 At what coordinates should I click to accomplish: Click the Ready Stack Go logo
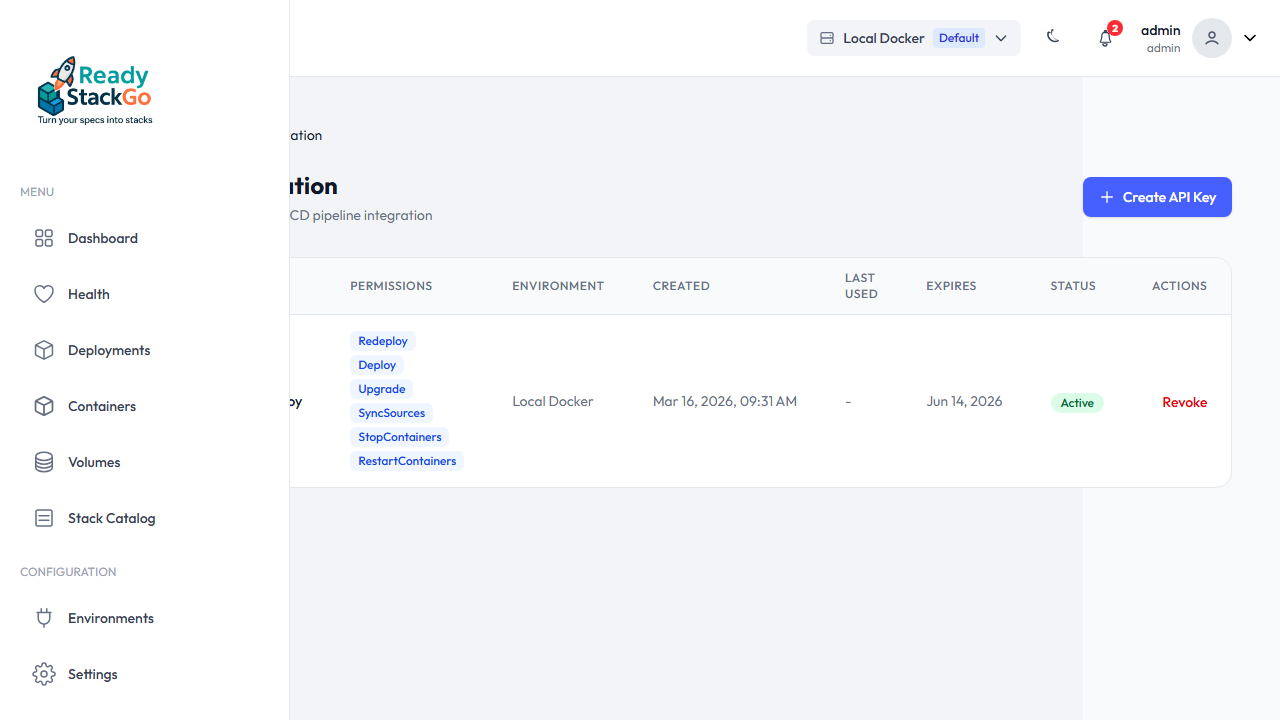94,89
